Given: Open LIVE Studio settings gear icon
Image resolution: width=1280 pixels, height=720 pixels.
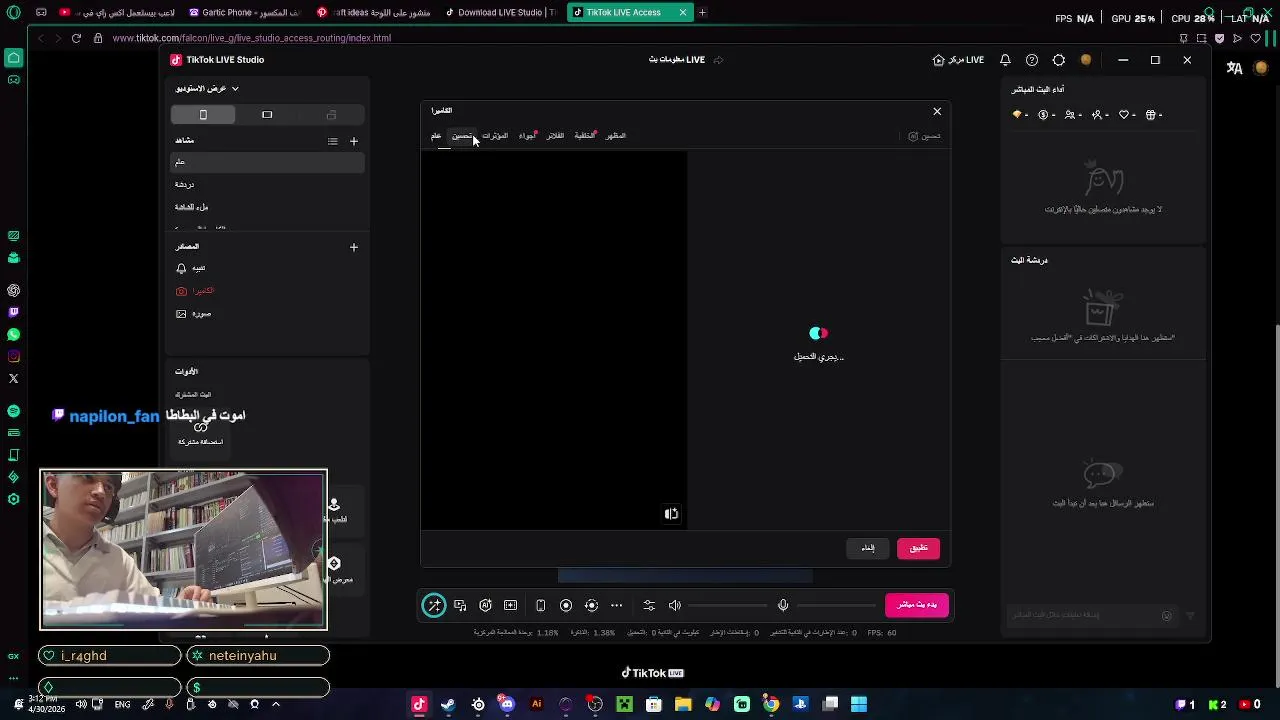Looking at the screenshot, I should [x=1059, y=60].
